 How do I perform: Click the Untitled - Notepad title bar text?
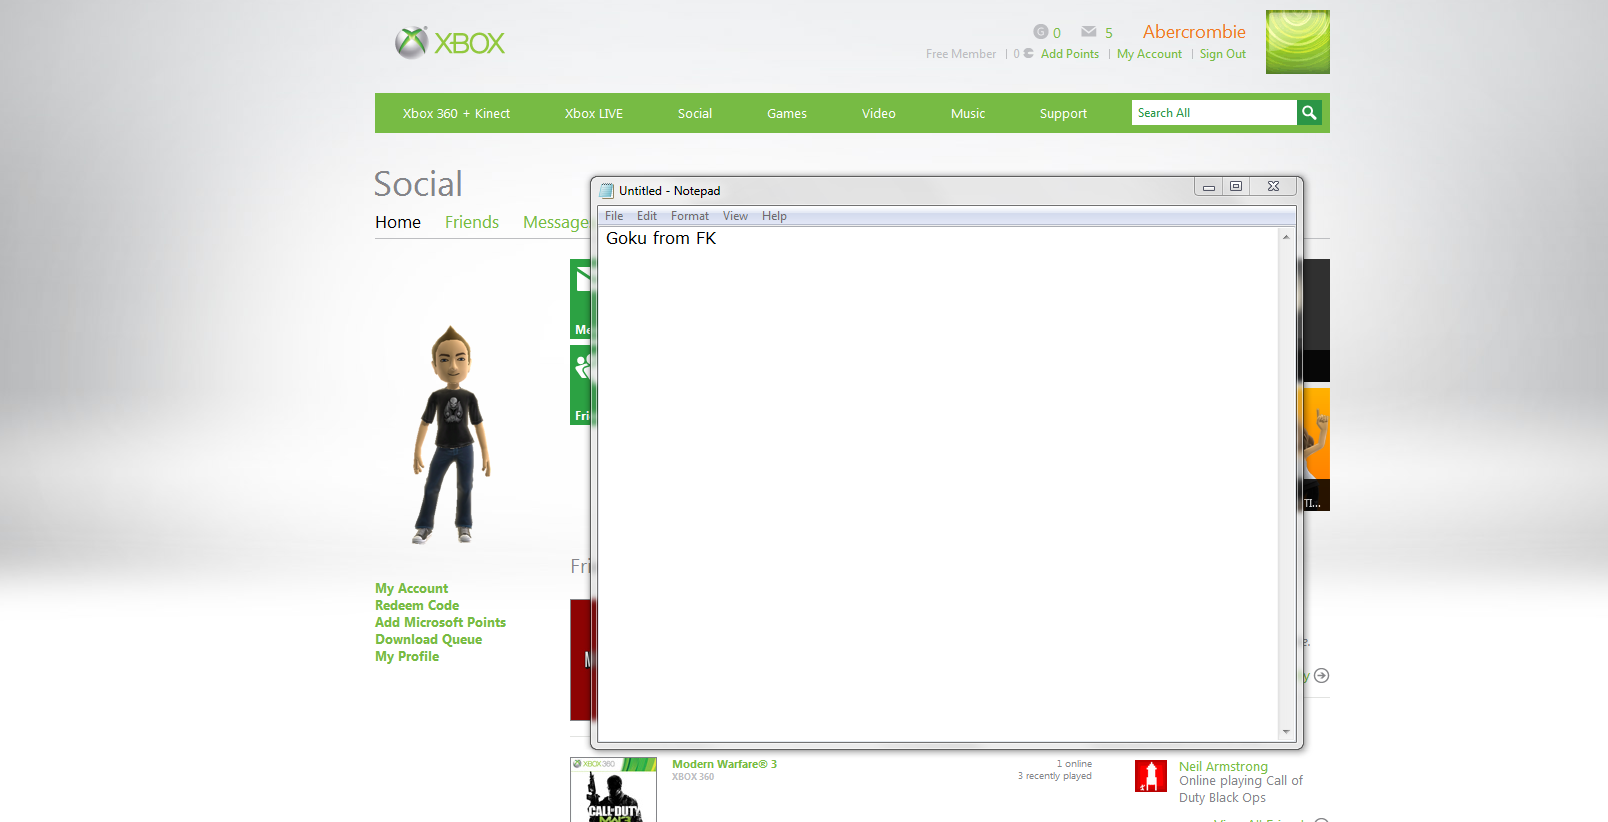669,191
